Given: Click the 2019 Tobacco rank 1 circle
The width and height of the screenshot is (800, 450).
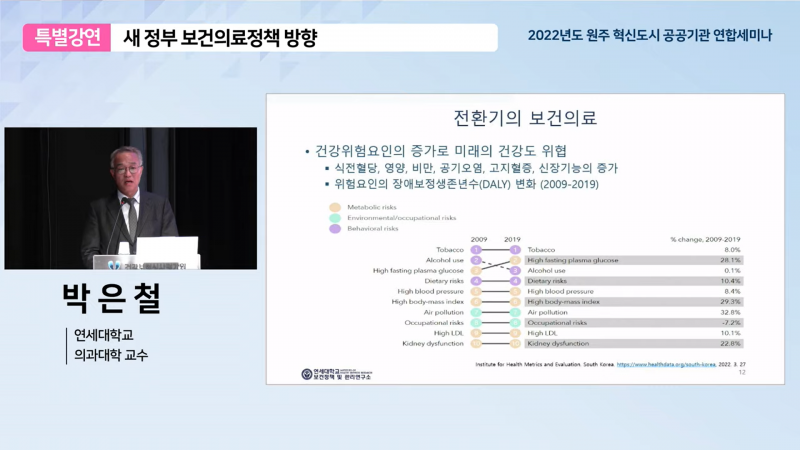Looking at the screenshot, I should (x=515, y=250).
